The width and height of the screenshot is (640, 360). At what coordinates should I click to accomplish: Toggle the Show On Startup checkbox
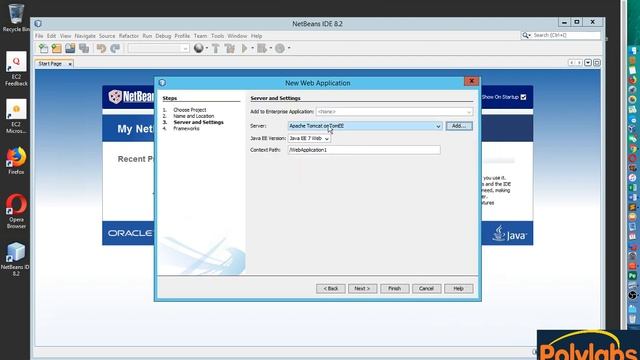point(523,97)
